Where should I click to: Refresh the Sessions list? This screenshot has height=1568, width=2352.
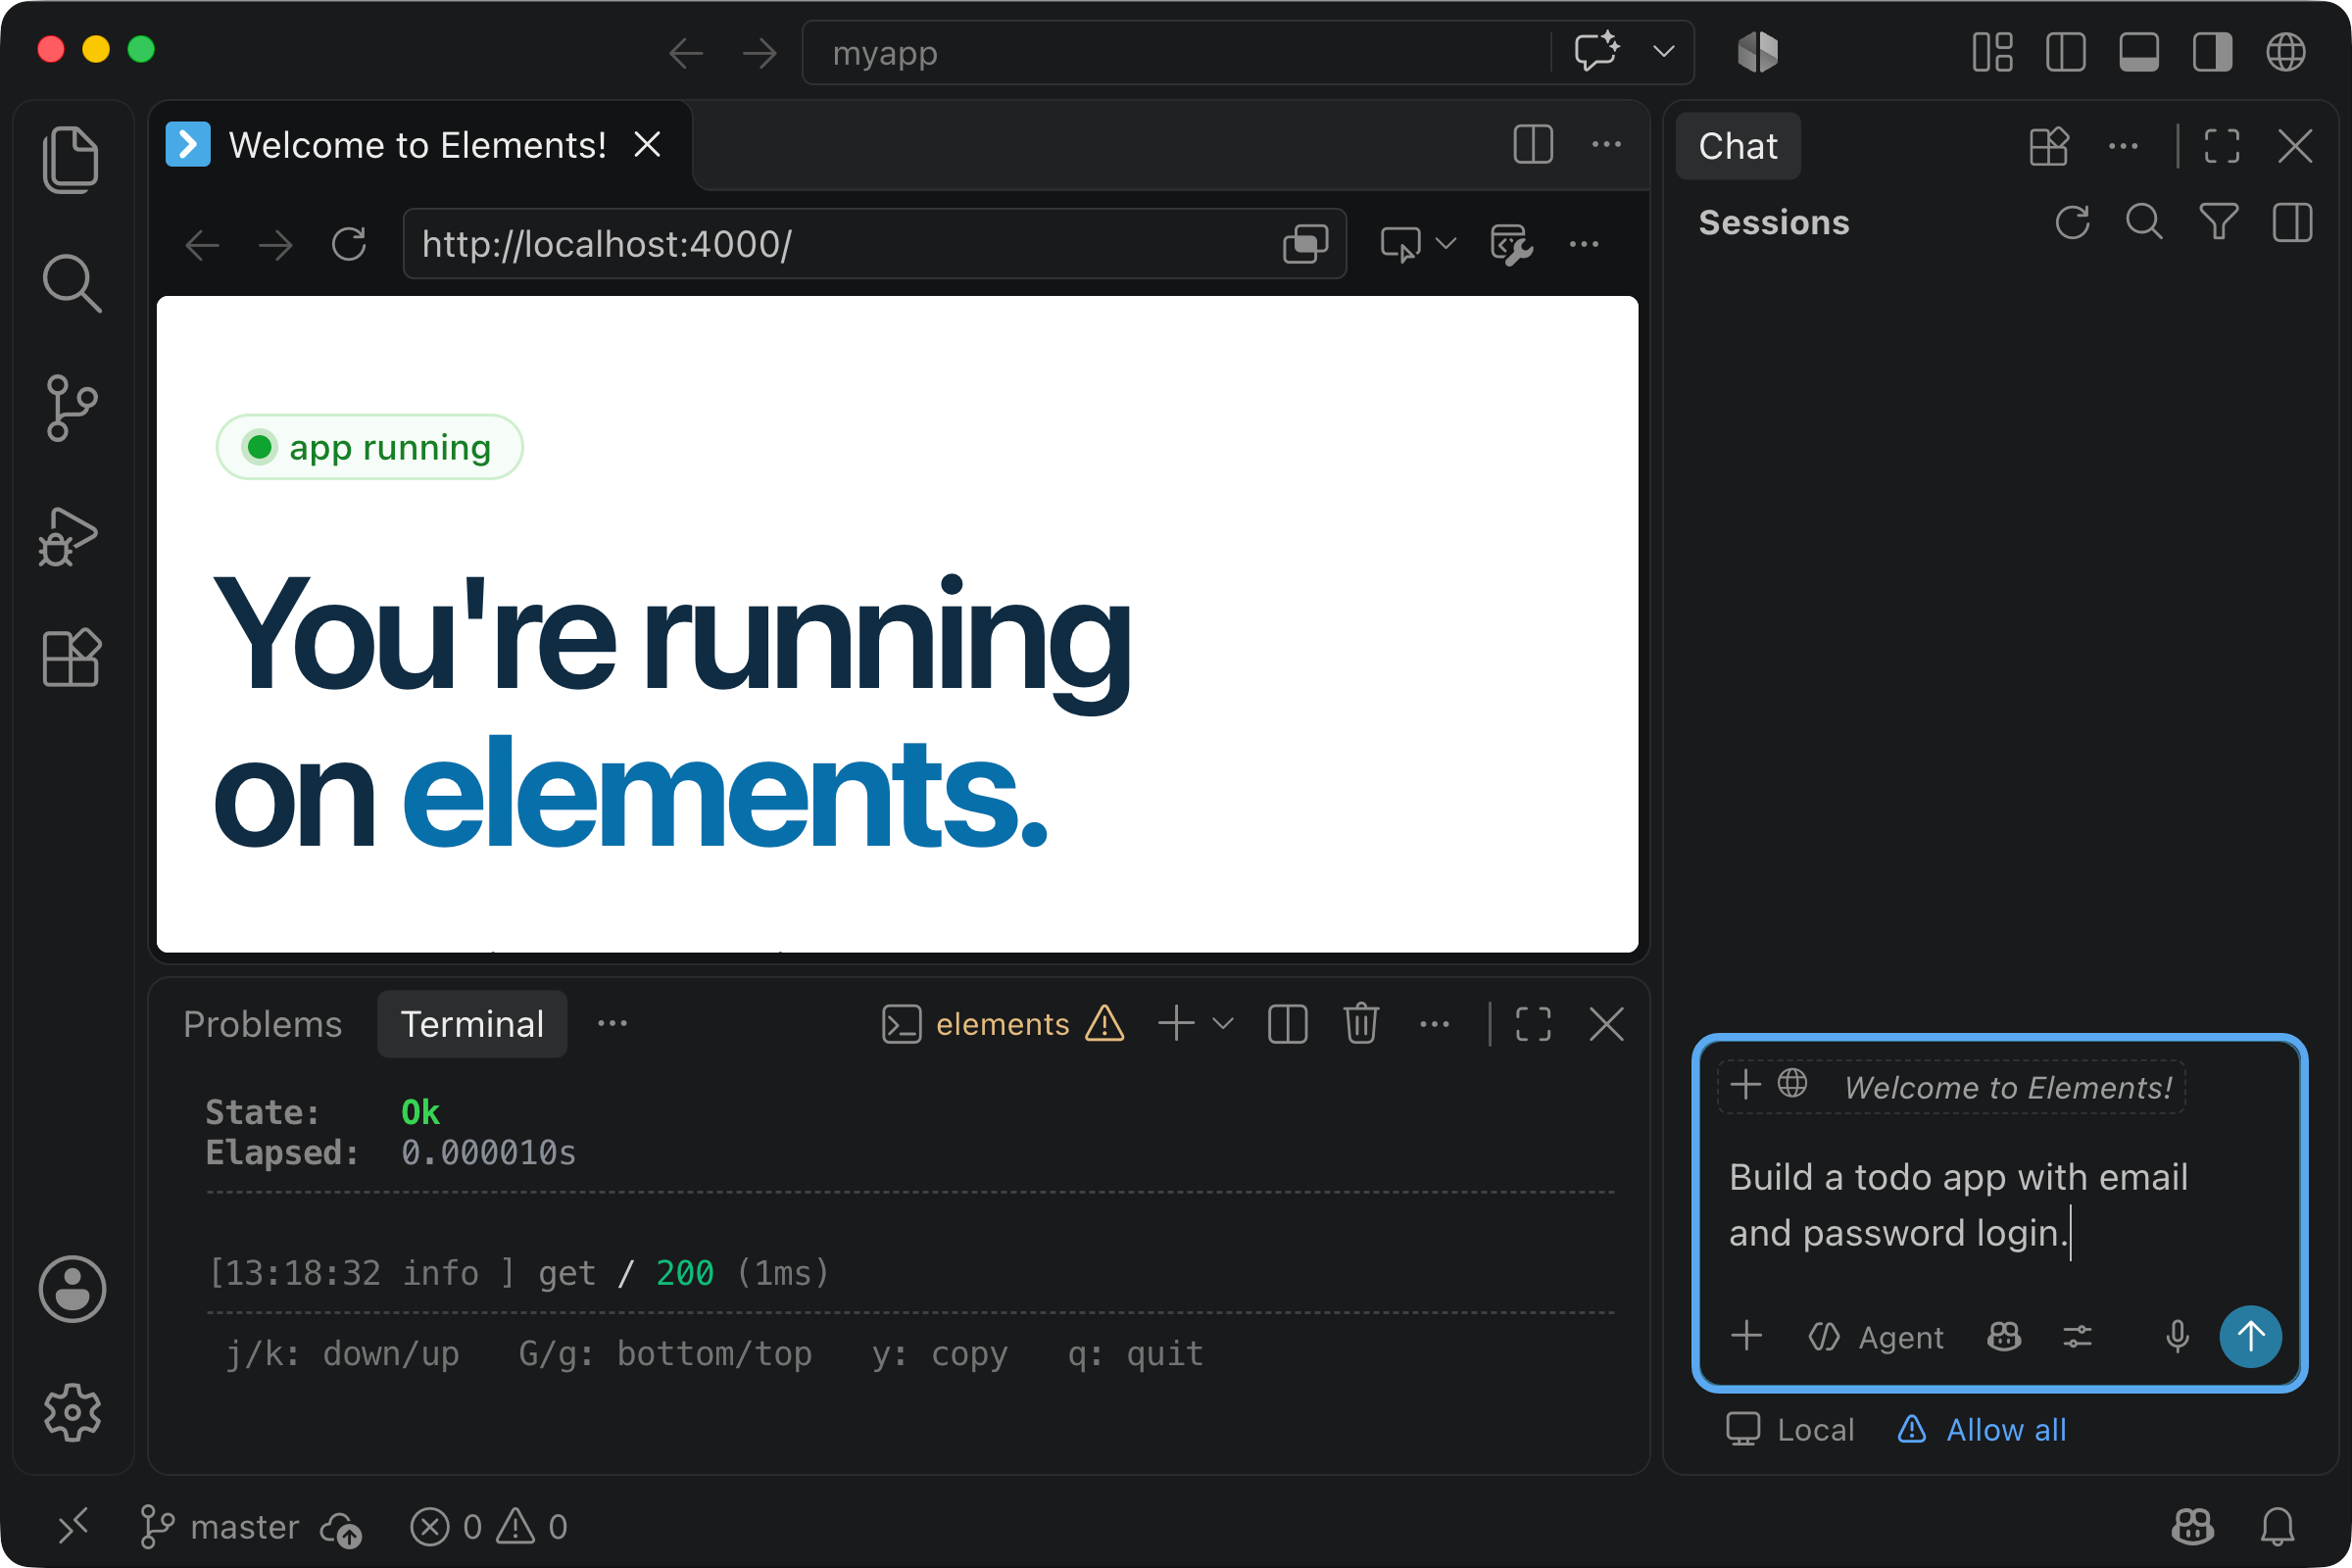click(x=2073, y=222)
